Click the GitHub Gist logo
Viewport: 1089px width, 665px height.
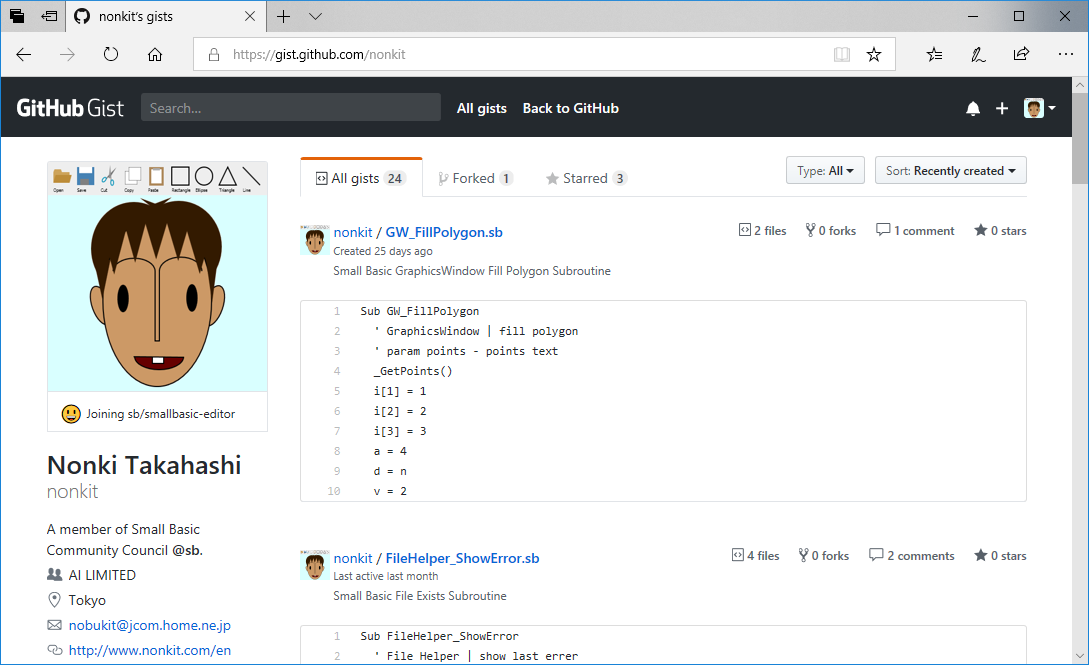coord(69,107)
